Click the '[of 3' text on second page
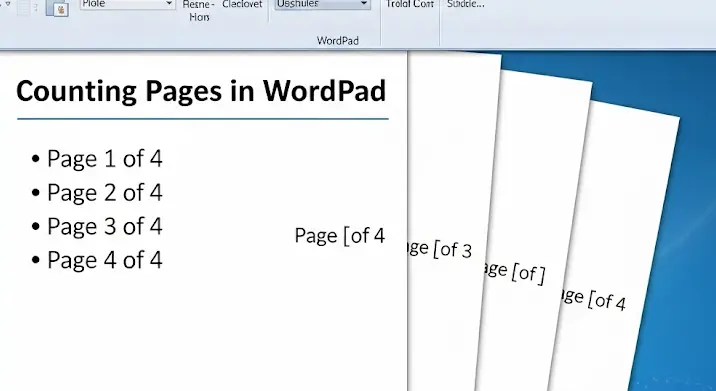This screenshot has width=716, height=391. click(453, 249)
